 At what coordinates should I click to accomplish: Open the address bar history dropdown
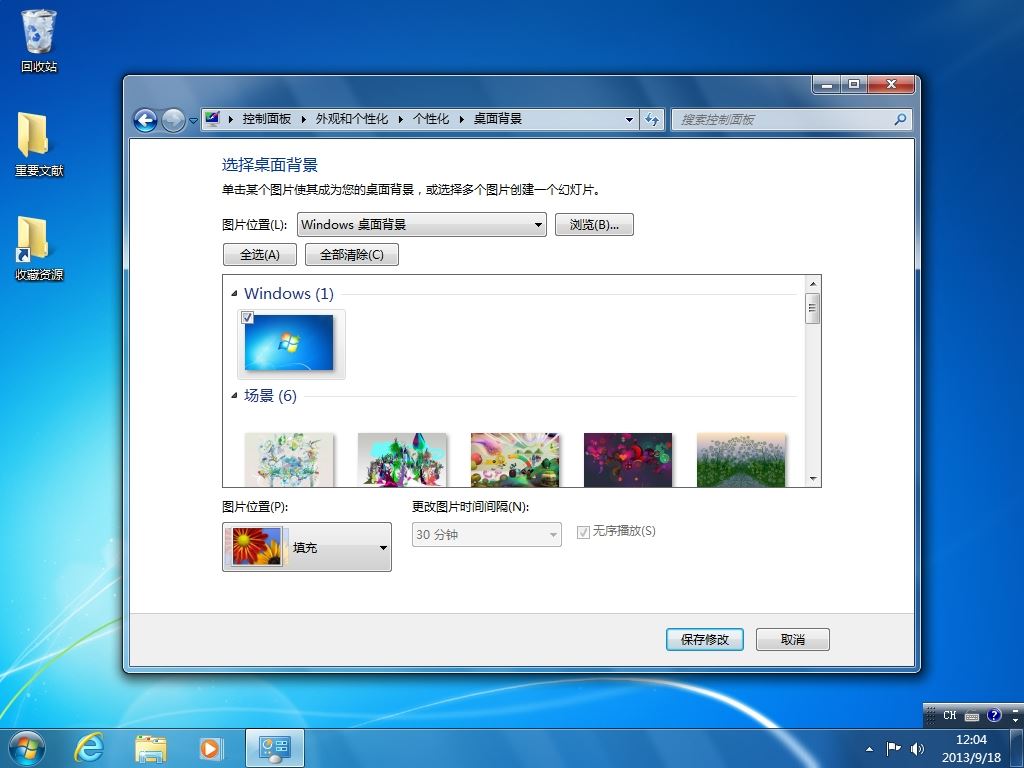click(x=629, y=120)
